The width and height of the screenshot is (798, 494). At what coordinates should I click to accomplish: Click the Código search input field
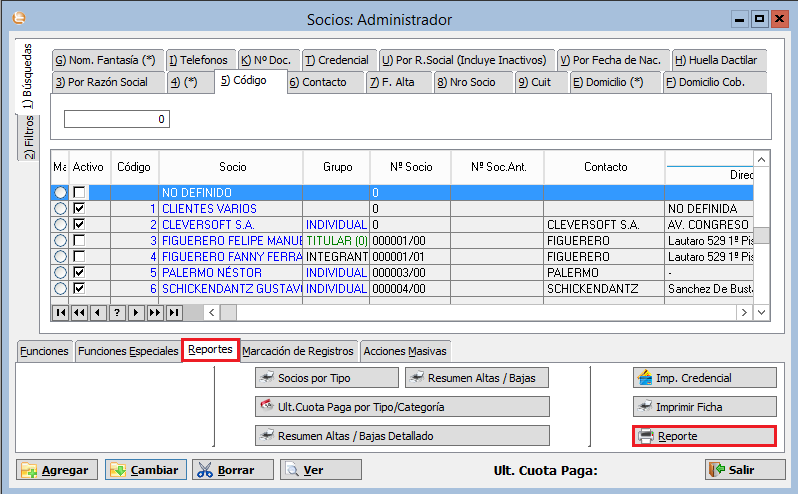[x=116, y=119]
